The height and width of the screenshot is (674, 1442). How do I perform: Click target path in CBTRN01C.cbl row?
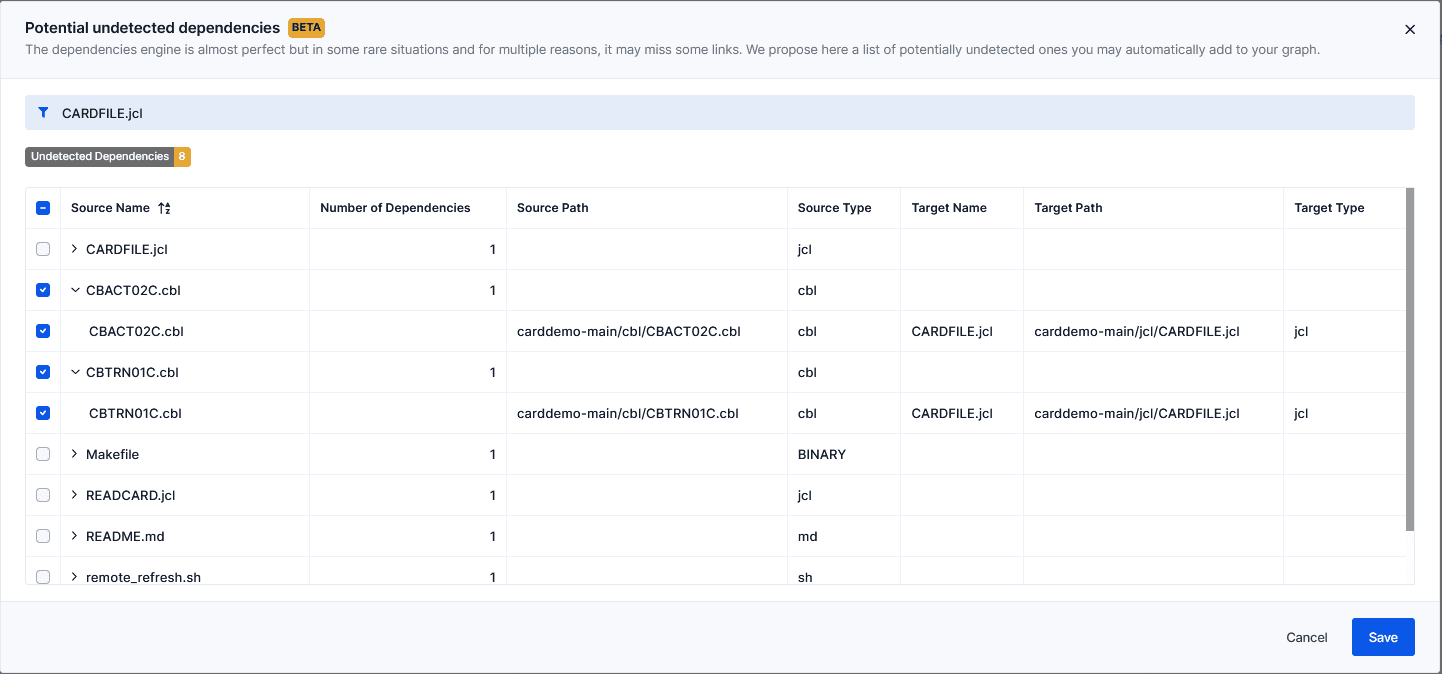click(1137, 413)
